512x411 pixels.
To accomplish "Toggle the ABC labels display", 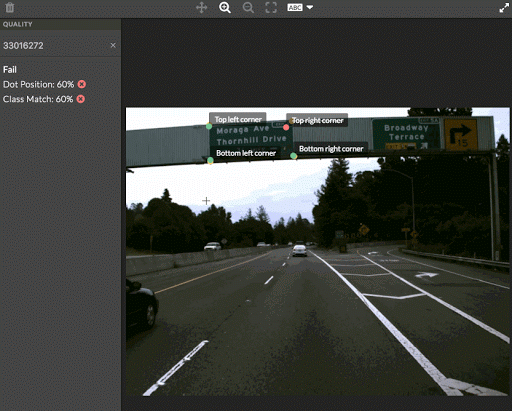I will pyautogui.click(x=295, y=7).
